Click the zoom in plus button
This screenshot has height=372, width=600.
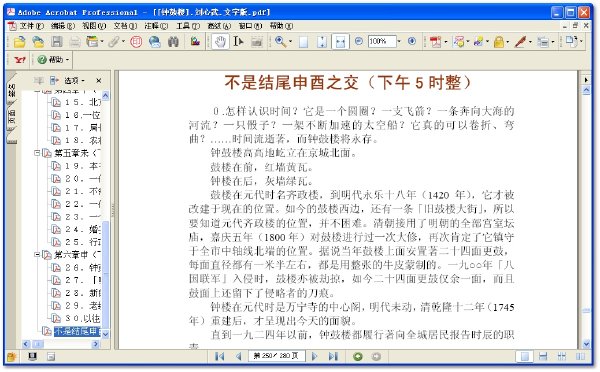tap(412, 41)
